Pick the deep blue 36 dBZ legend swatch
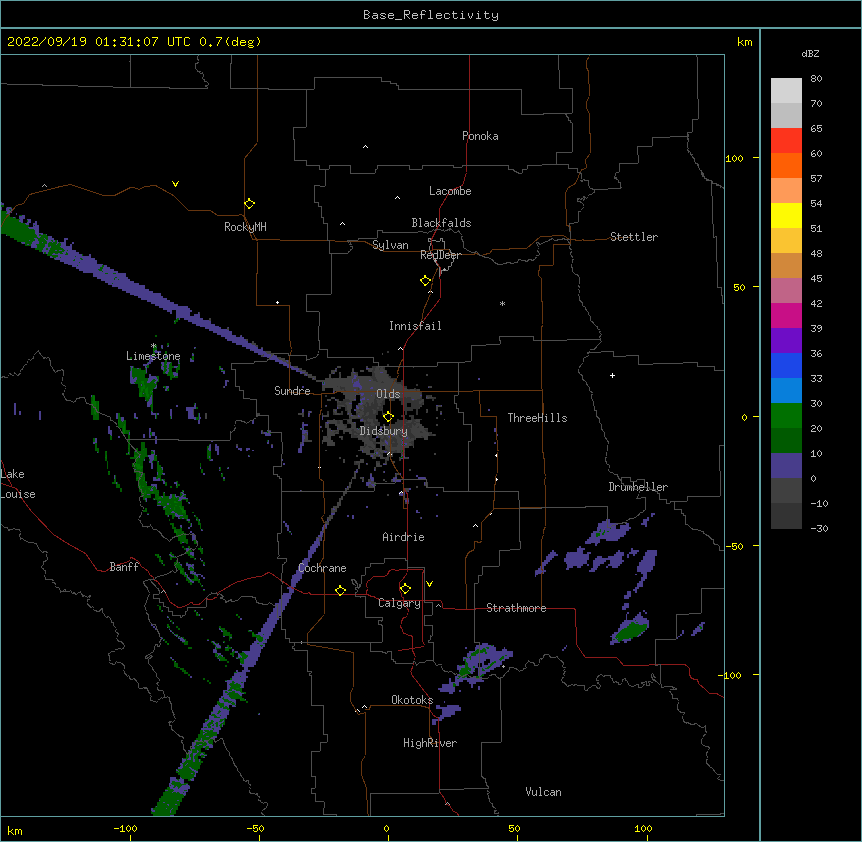This screenshot has height=842, width=862. coord(786,365)
